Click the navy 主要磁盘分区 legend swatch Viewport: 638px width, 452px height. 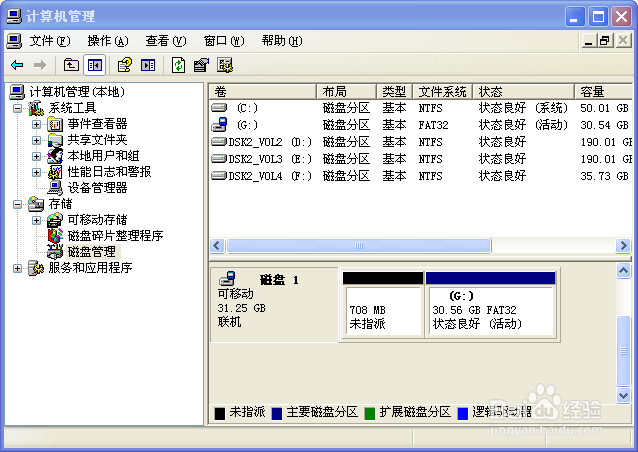277,413
